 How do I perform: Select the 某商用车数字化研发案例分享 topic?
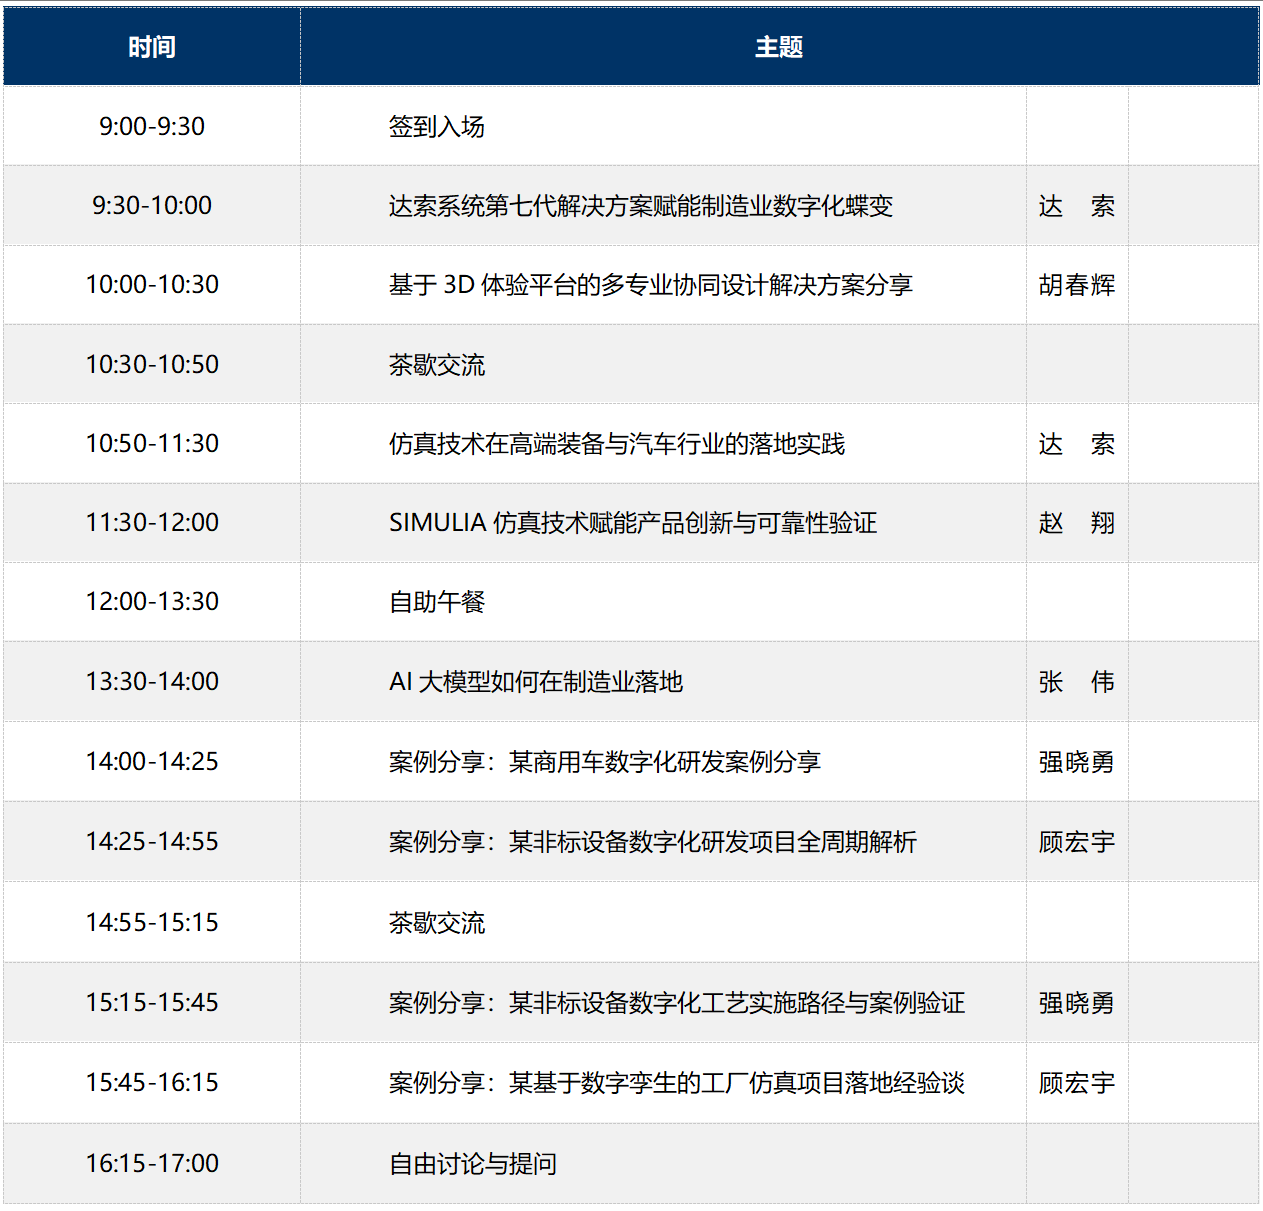(604, 762)
